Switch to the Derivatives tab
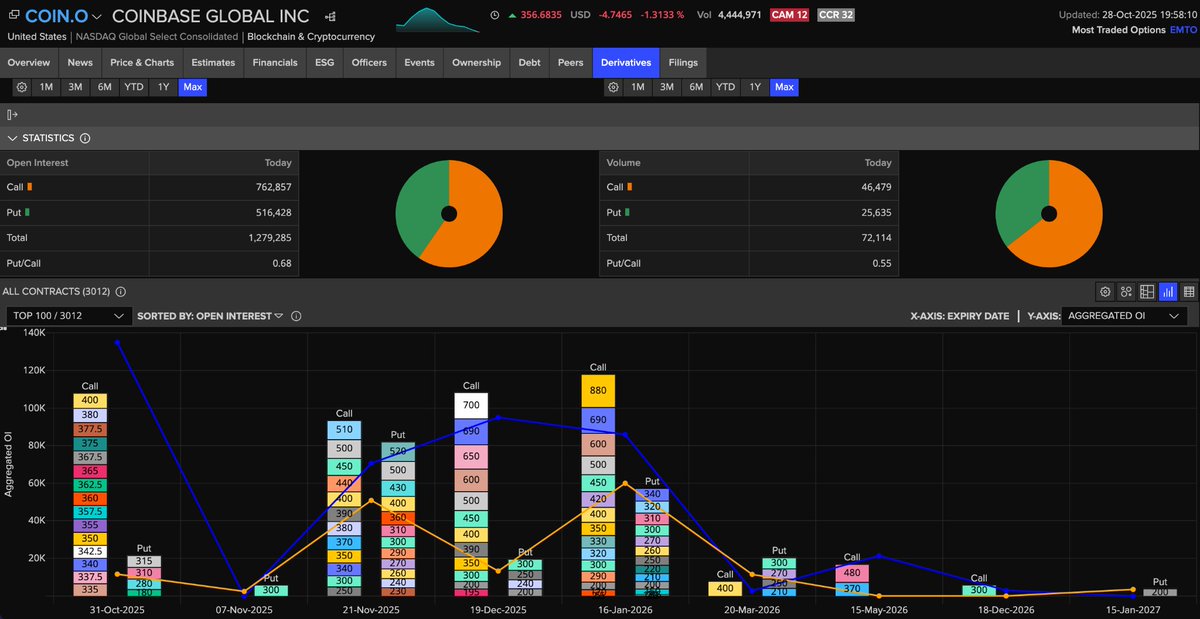 tap(625, 62)
